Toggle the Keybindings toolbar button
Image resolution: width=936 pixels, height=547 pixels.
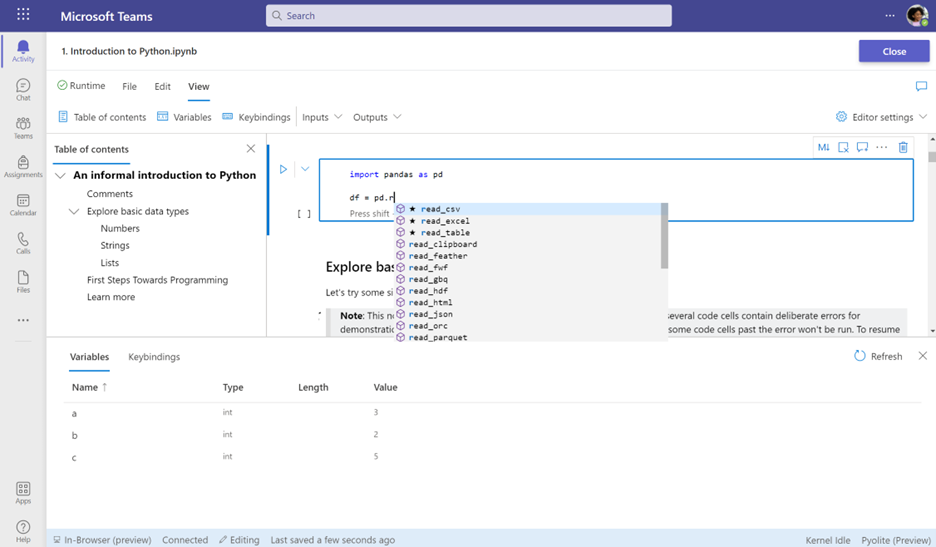(x=256, y=117)
